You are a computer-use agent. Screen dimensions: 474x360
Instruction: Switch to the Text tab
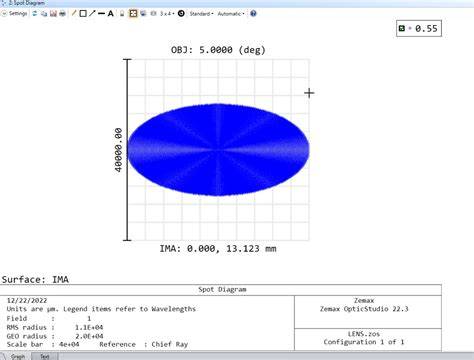click(45, 357)
